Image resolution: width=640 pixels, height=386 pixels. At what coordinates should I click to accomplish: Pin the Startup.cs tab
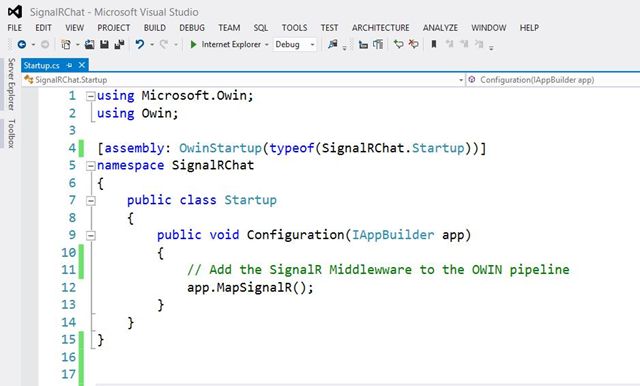(x=69, y=65)
